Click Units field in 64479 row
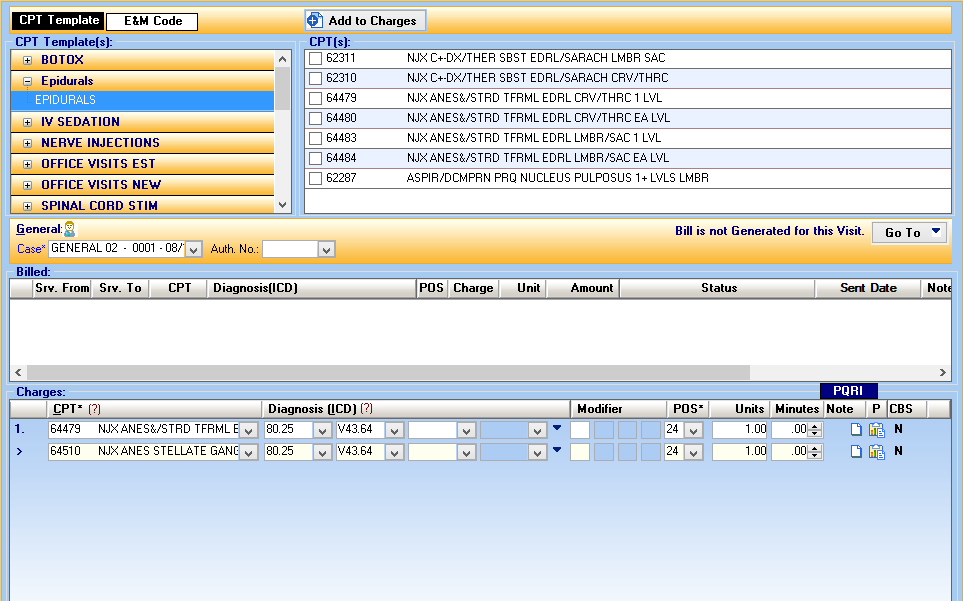This screenshot has height=601, width=963. tap(739, 430)
